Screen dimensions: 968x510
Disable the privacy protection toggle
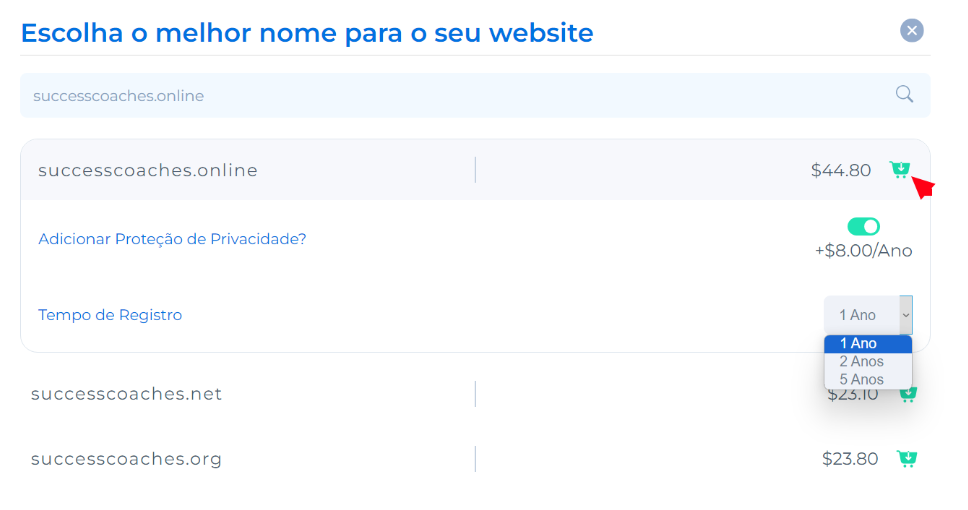[863, 227]
